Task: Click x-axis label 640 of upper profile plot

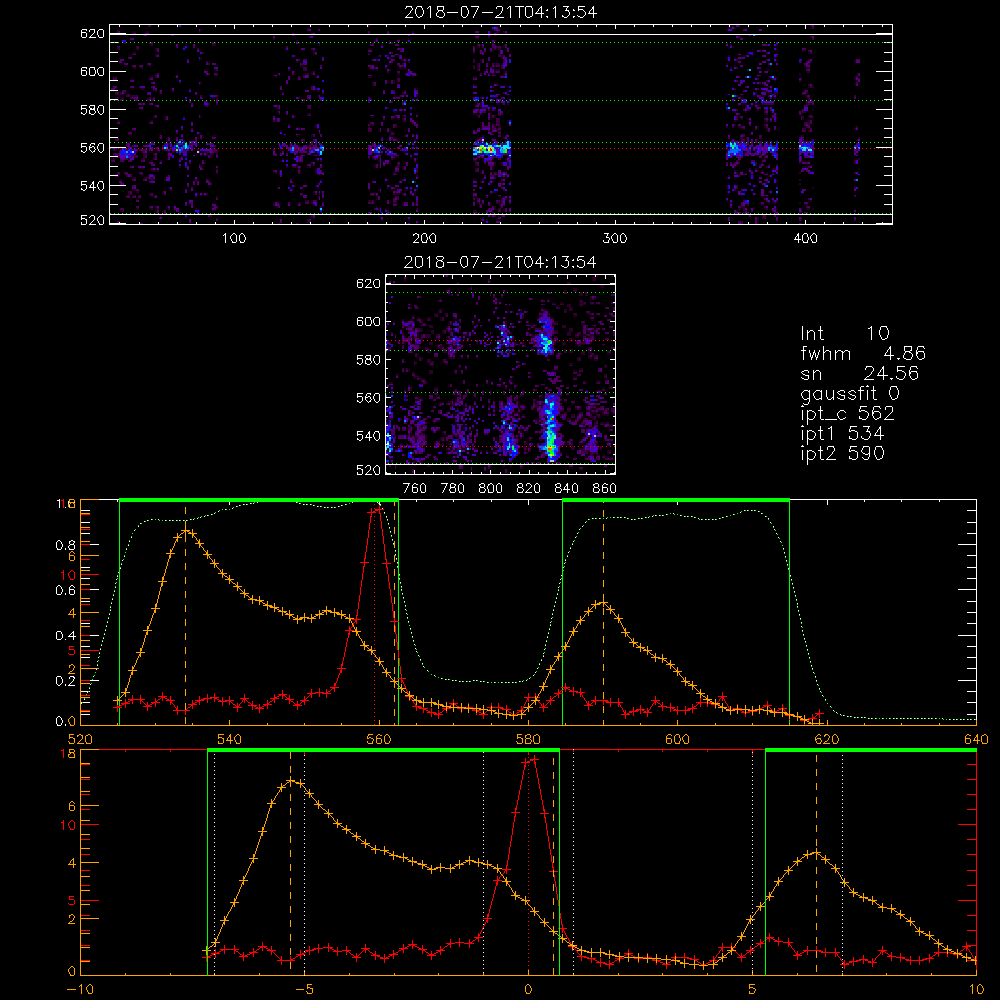Action: click(x=976, y=739)
